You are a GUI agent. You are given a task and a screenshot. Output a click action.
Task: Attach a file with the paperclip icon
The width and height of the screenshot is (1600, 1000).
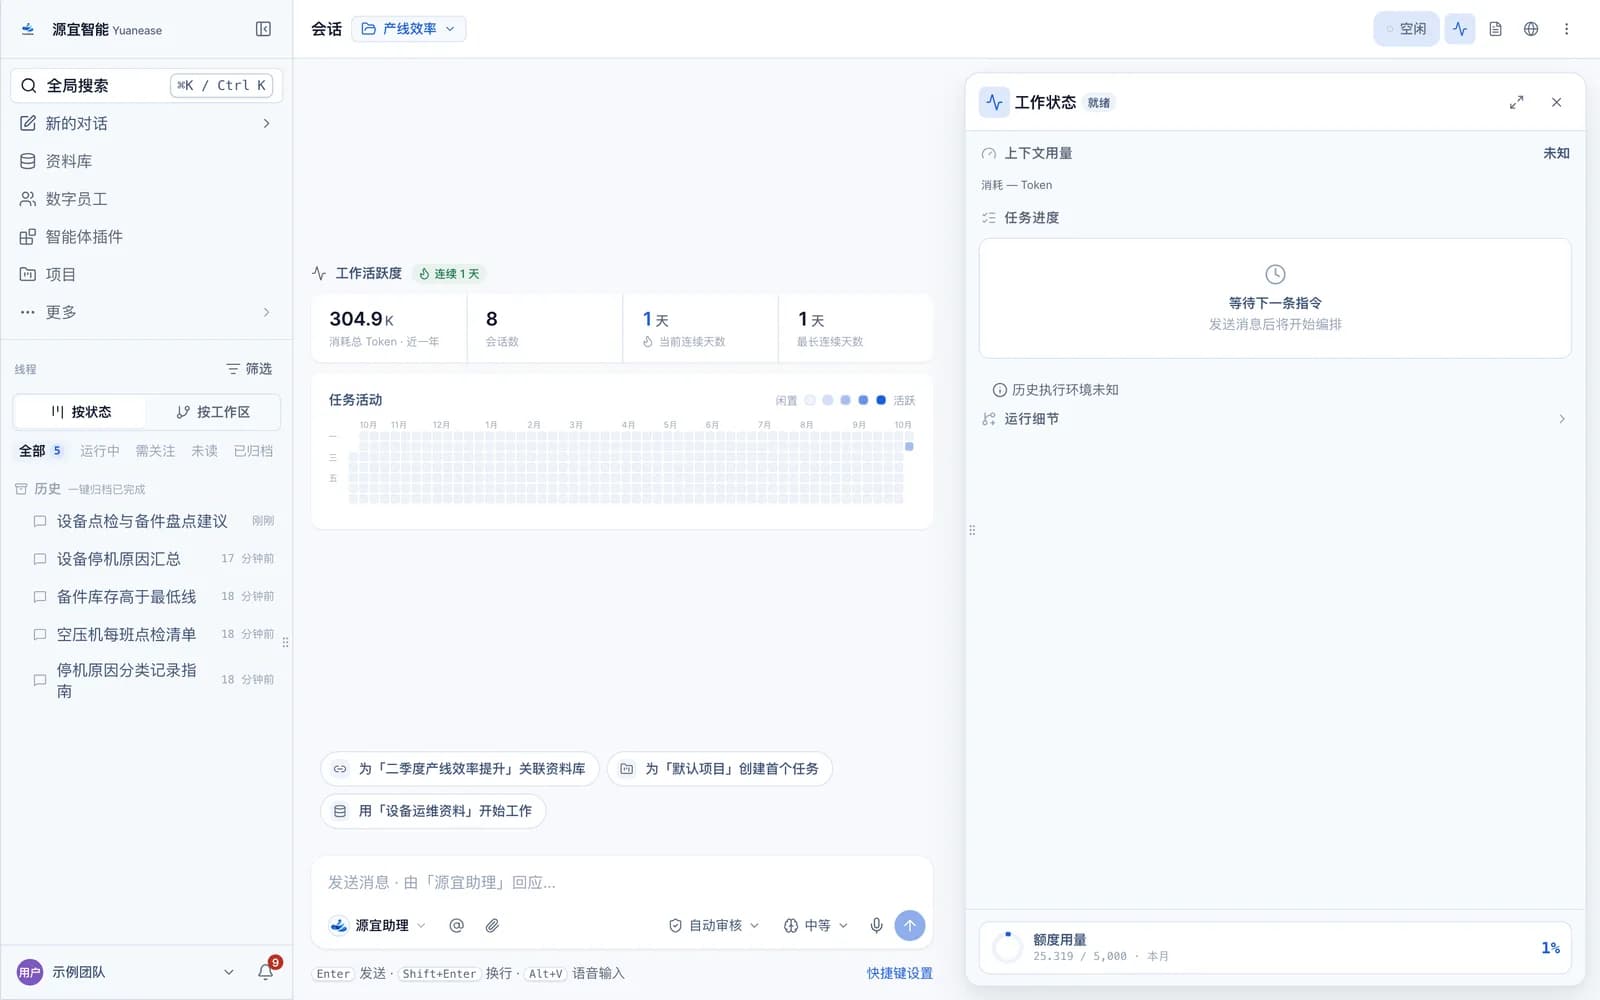[x=492, y=926]
